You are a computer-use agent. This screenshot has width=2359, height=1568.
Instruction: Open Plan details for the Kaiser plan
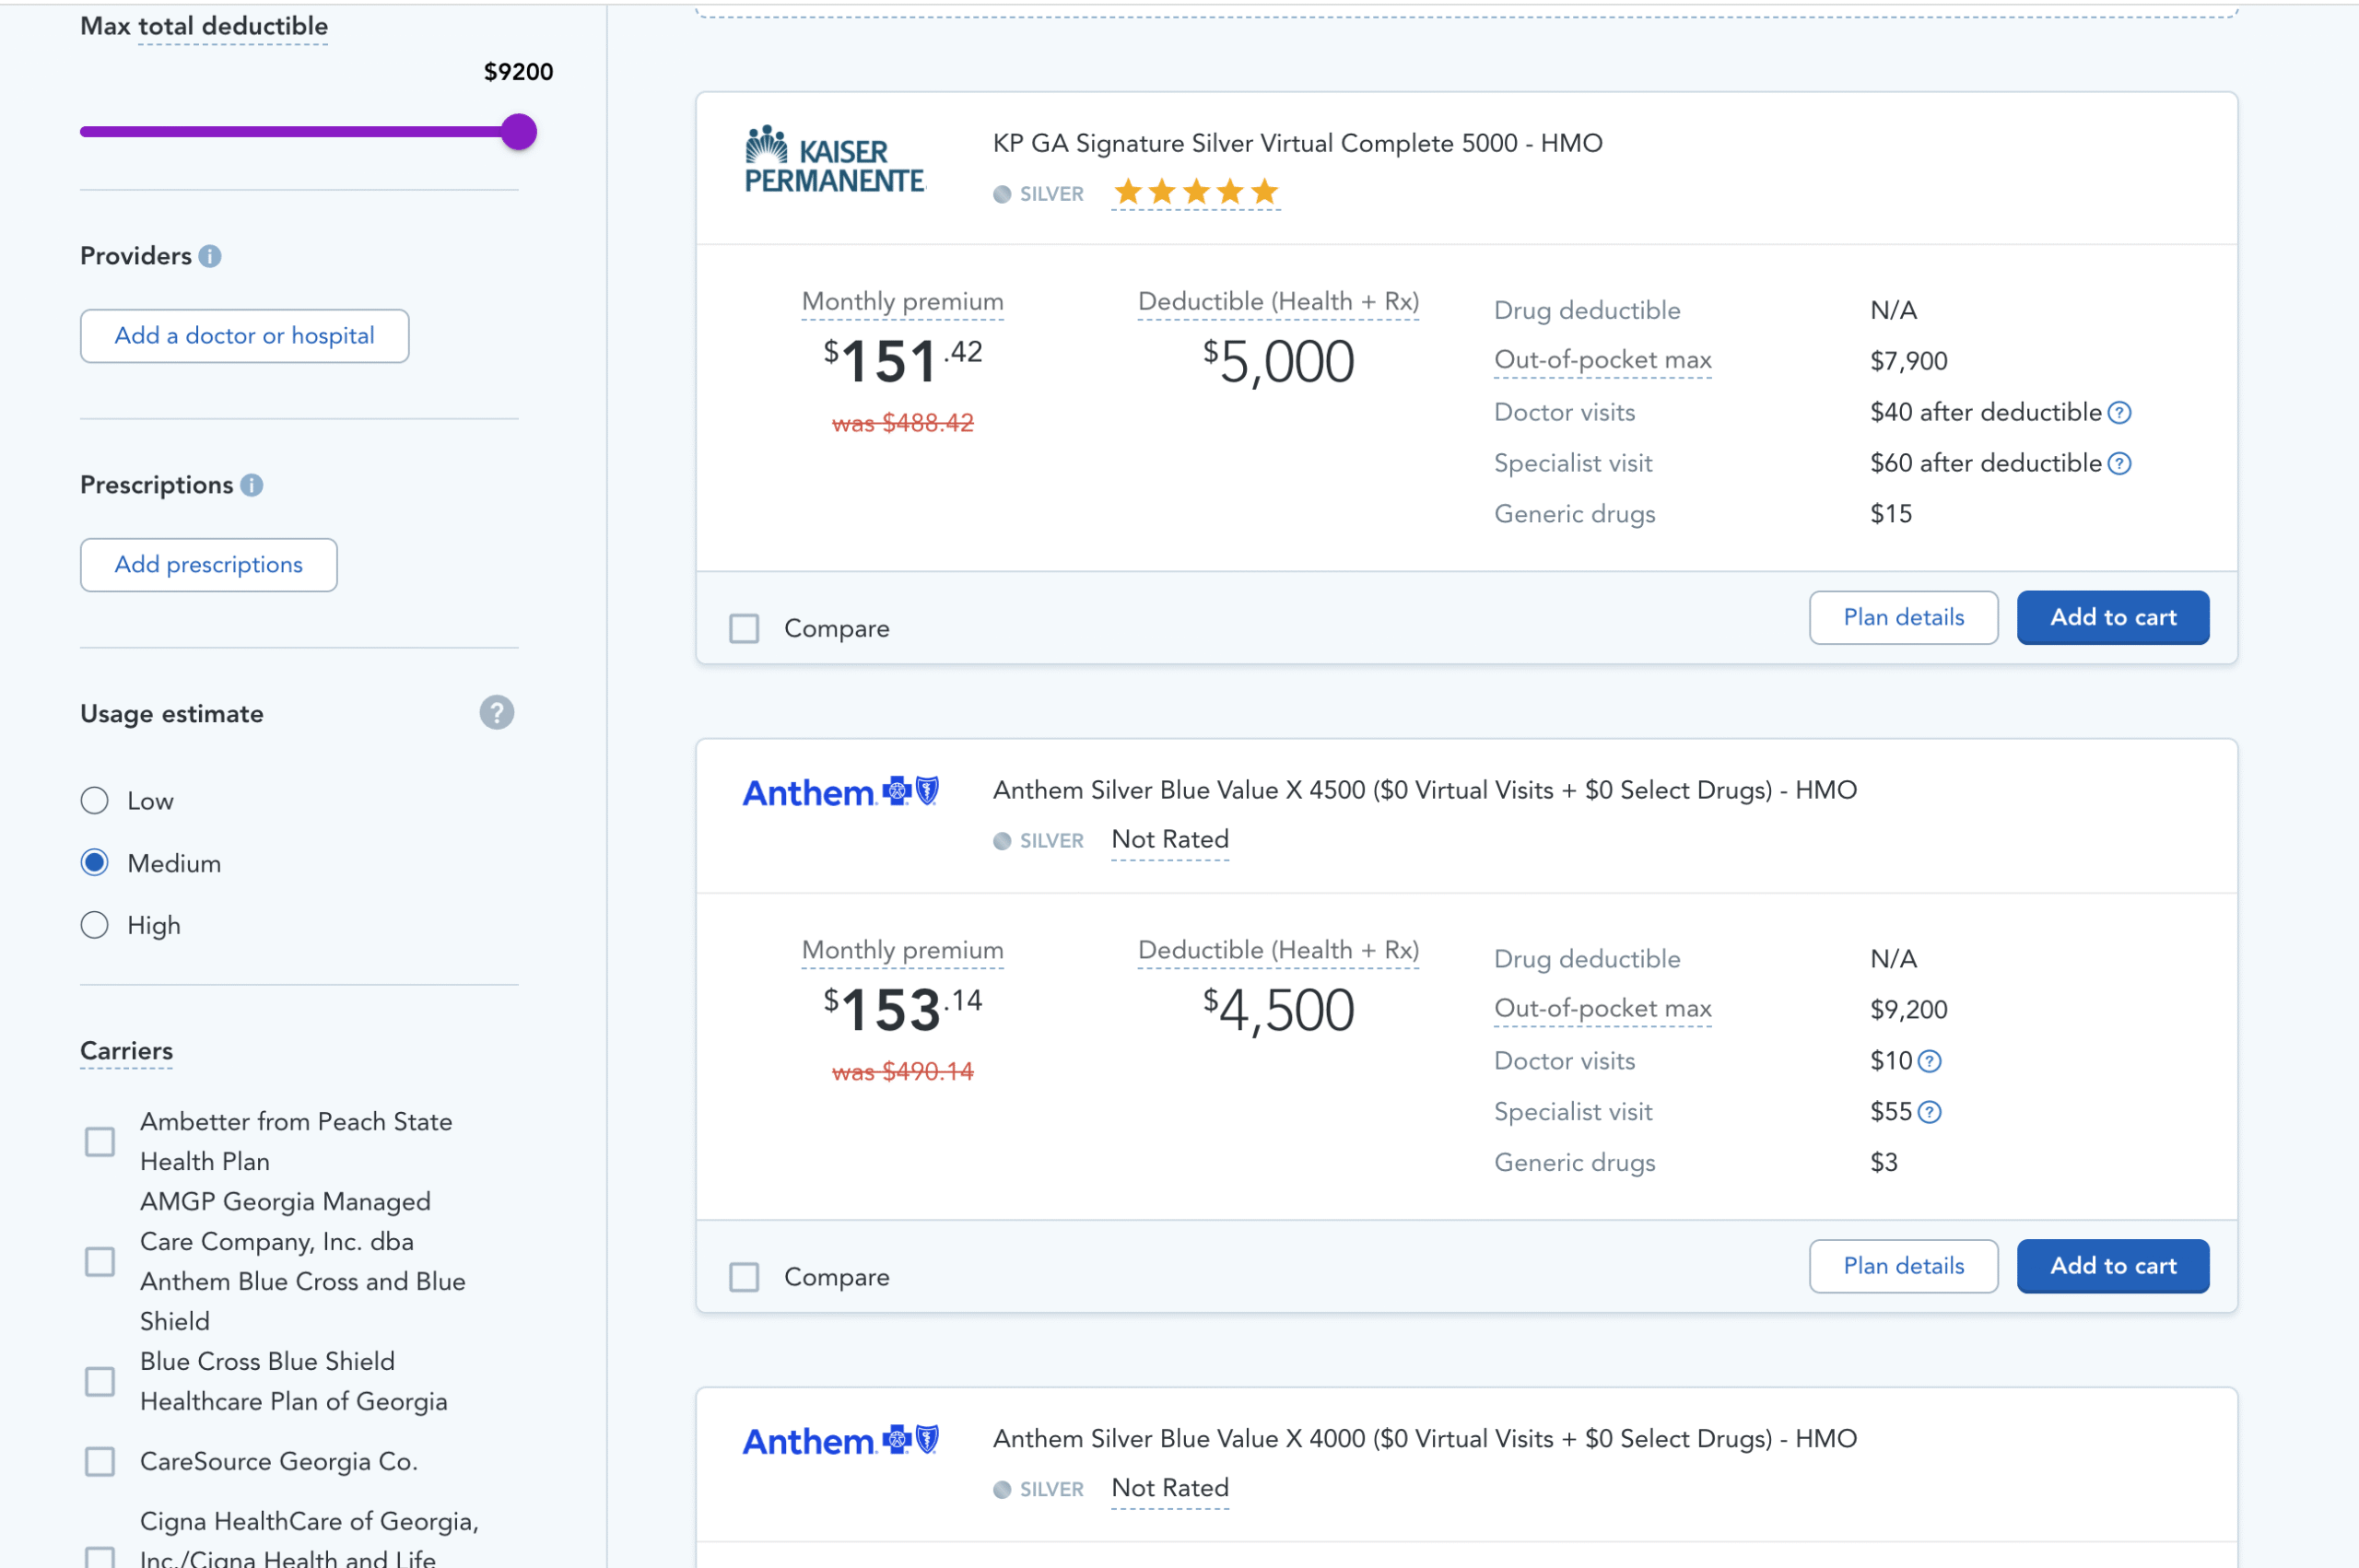pos(1902,617)
